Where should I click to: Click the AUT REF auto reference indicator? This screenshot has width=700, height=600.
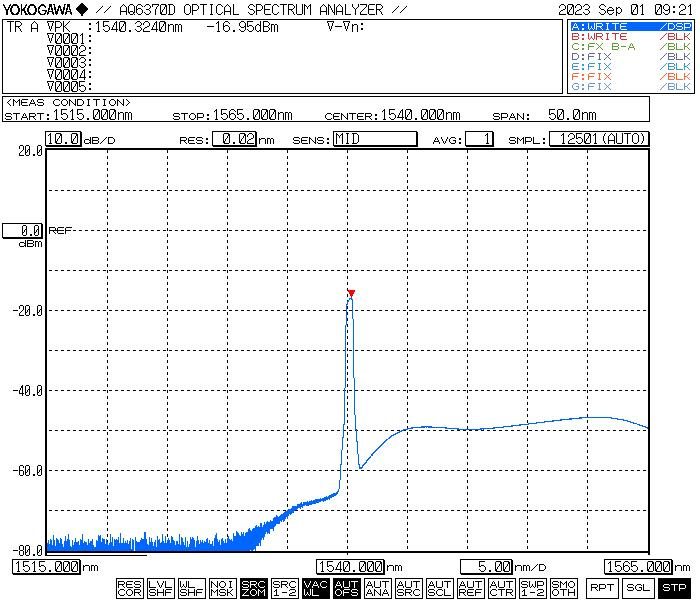coord(470,588)
